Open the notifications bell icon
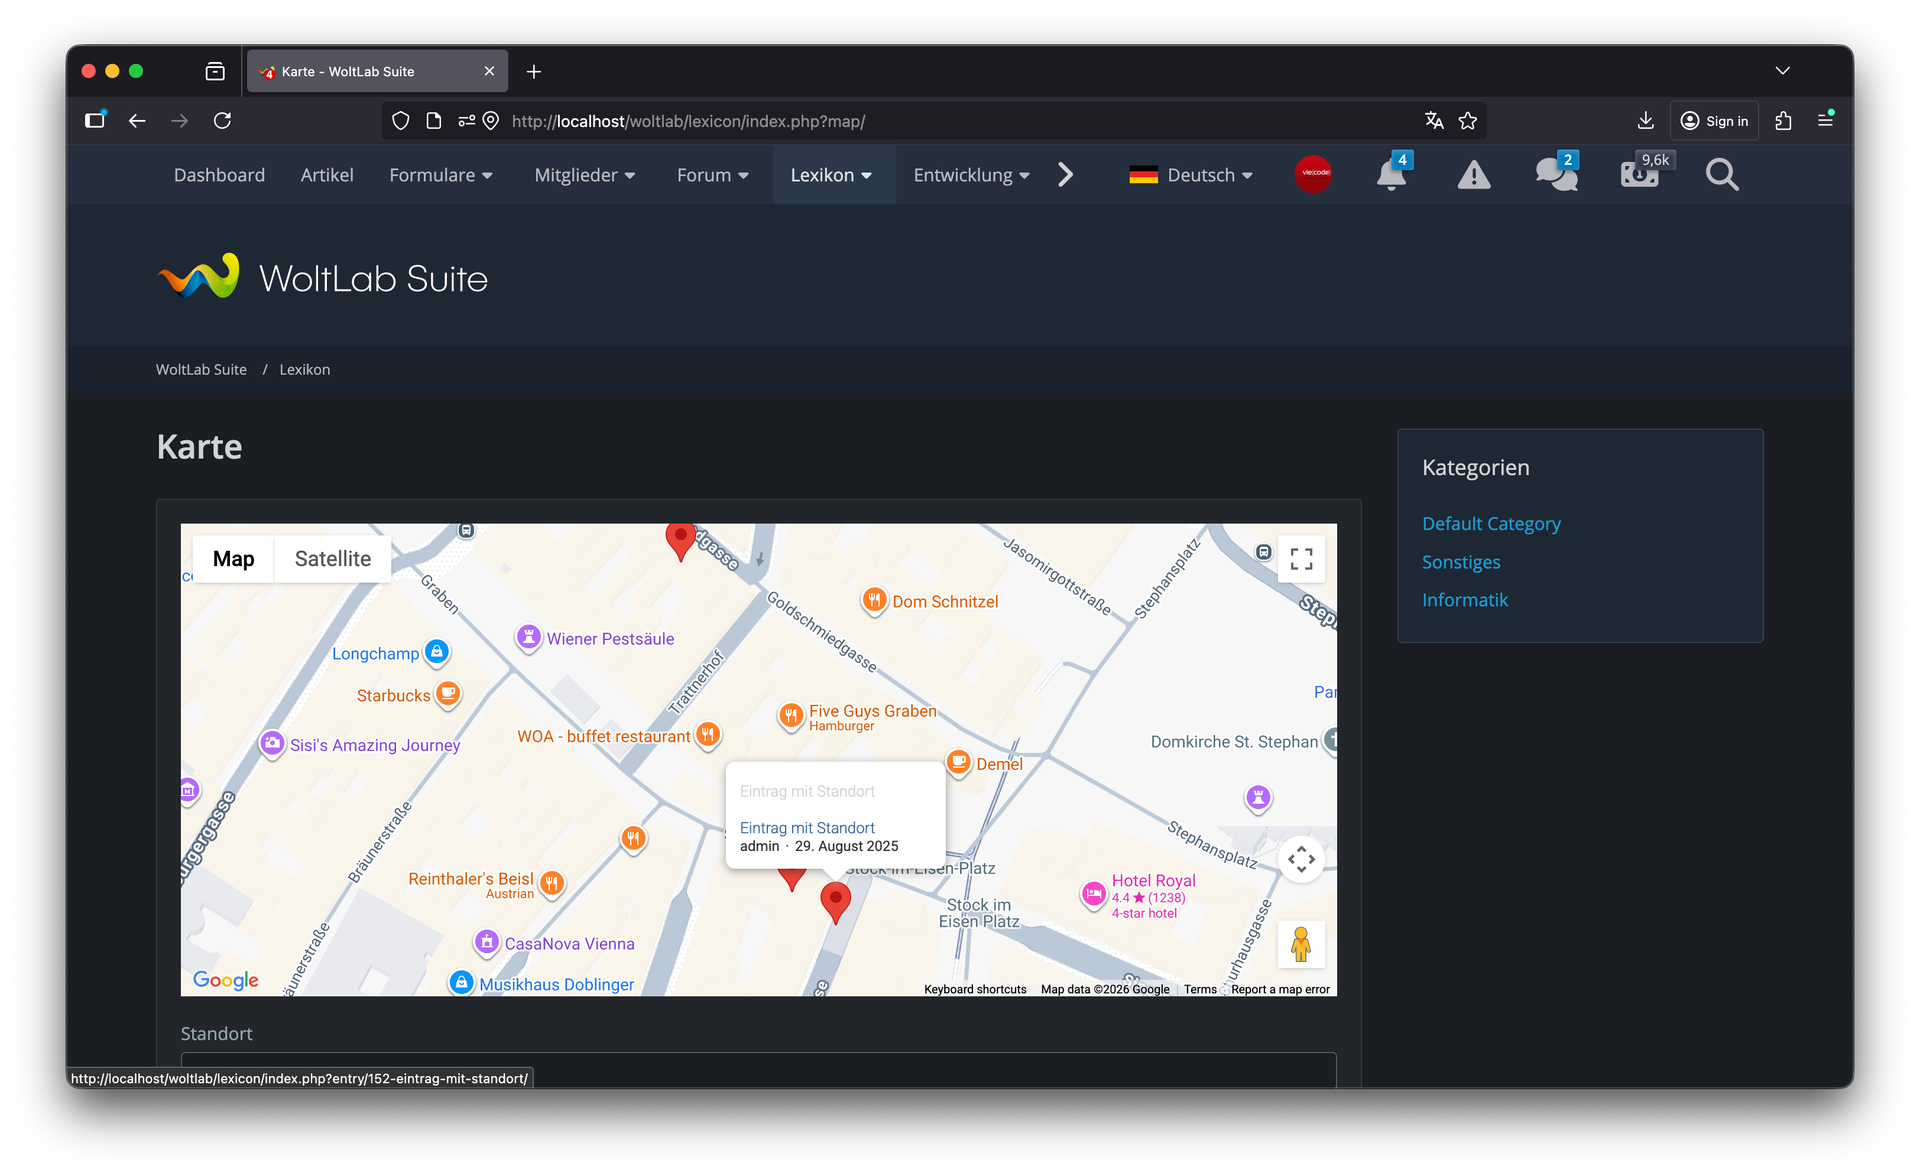The image size is (1920, 1176). click(x=1390, y=175)
